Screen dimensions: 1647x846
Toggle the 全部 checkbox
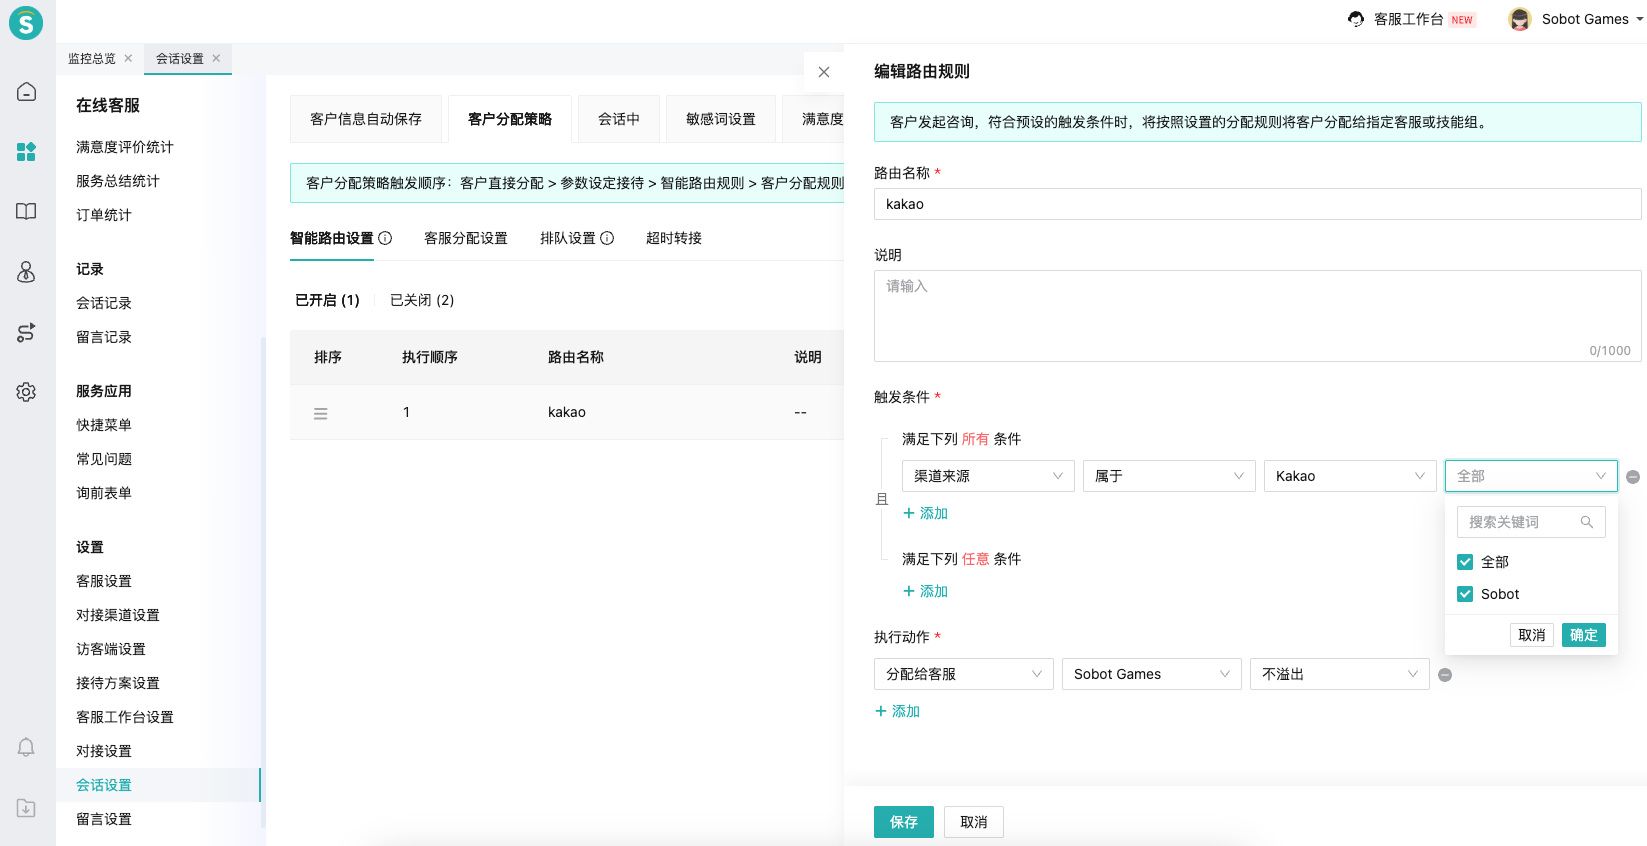click(1465, 562)
